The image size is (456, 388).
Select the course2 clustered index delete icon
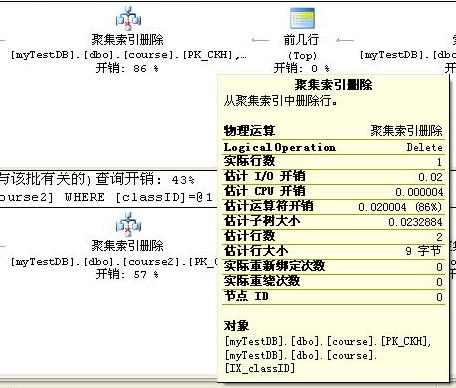(128, 224)
